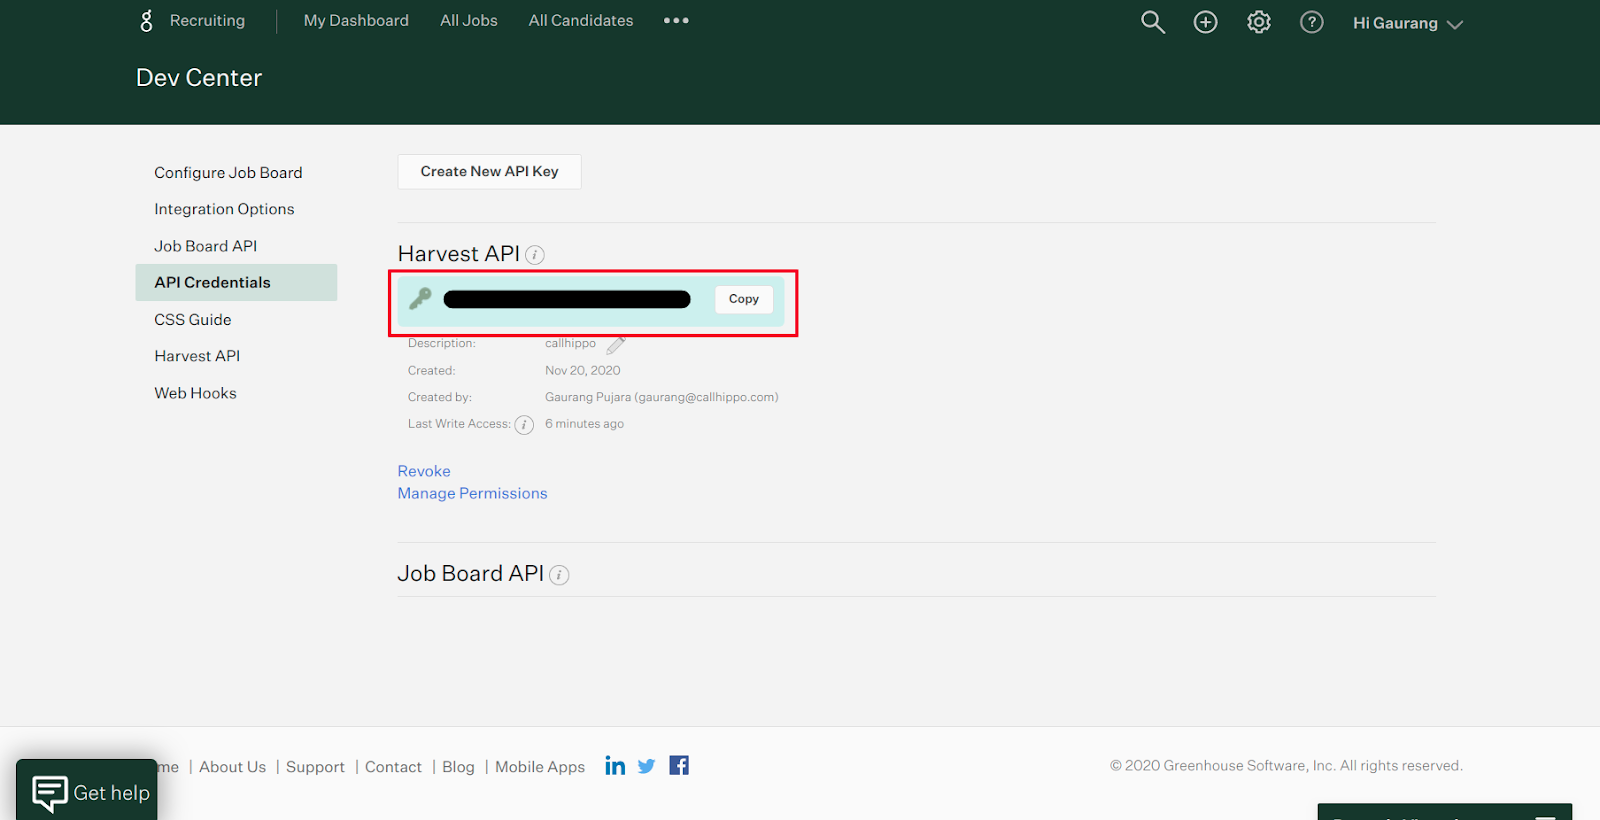1600x820 pixels.
Task: Open My Dashboard tab
Action: tap(356, 20)
